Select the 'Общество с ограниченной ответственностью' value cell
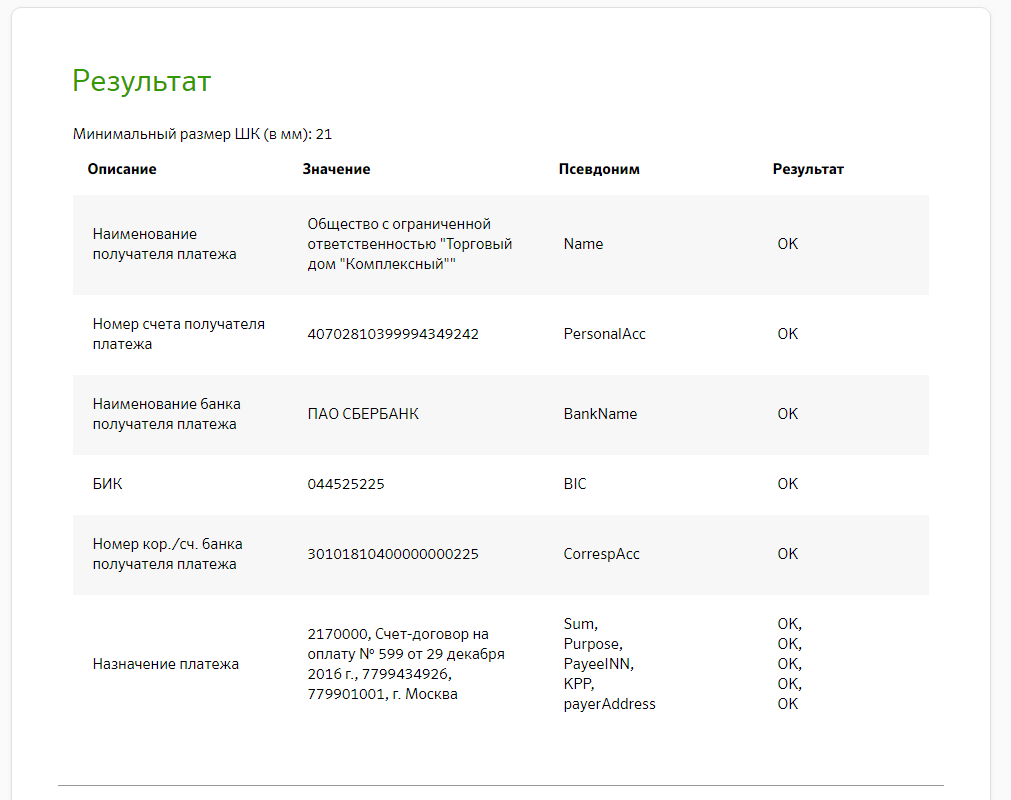This screenshot has width=1011, height=800. pyautogui.click(x=409, y=244)
